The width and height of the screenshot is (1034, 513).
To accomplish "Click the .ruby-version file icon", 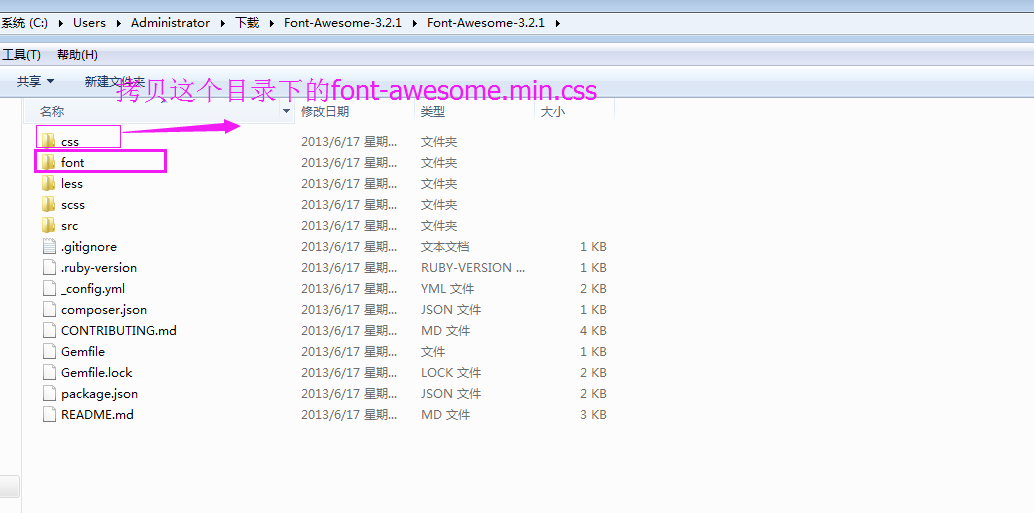I will click(49, 268).
